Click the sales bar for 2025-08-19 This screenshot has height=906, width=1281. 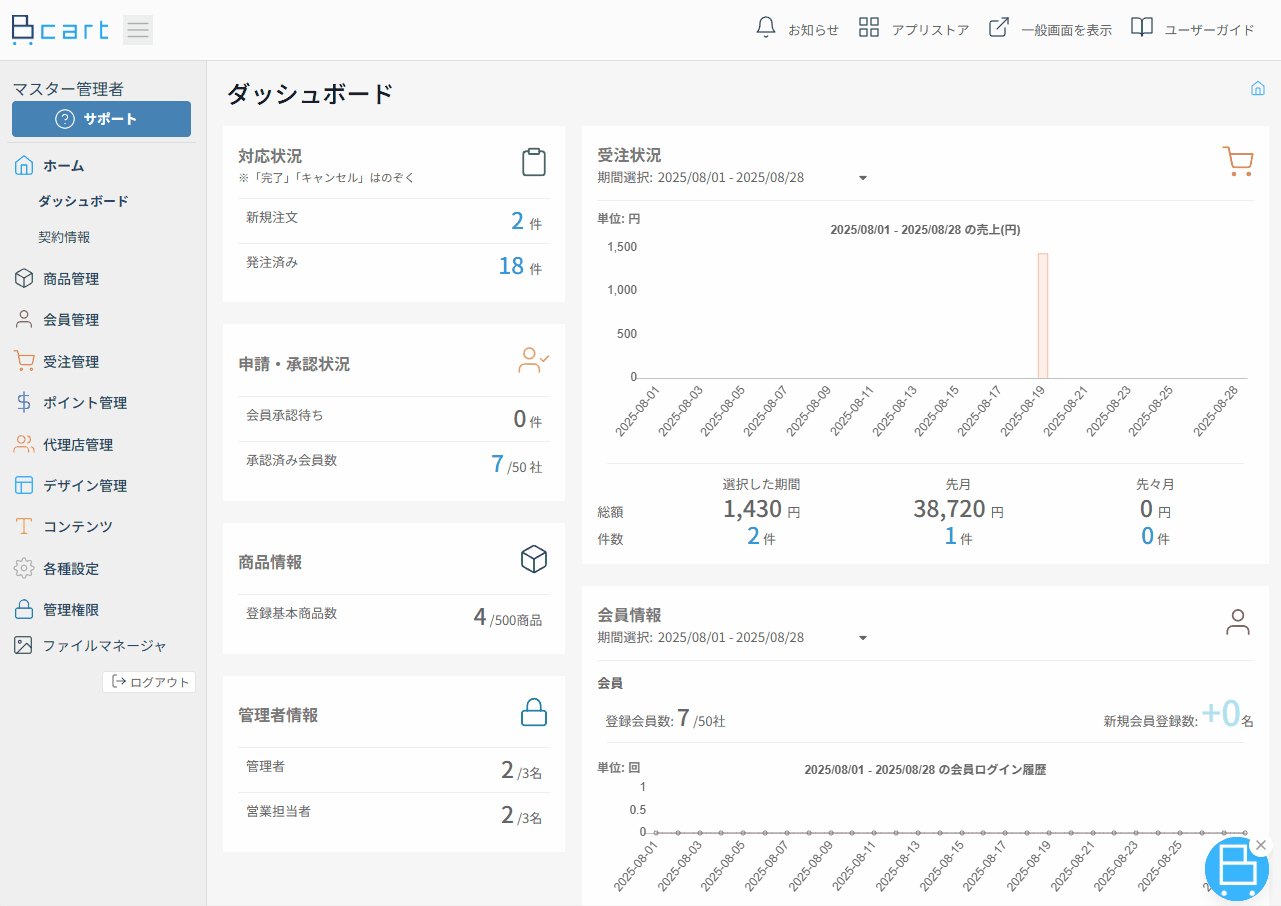[x=1043, y=316]
